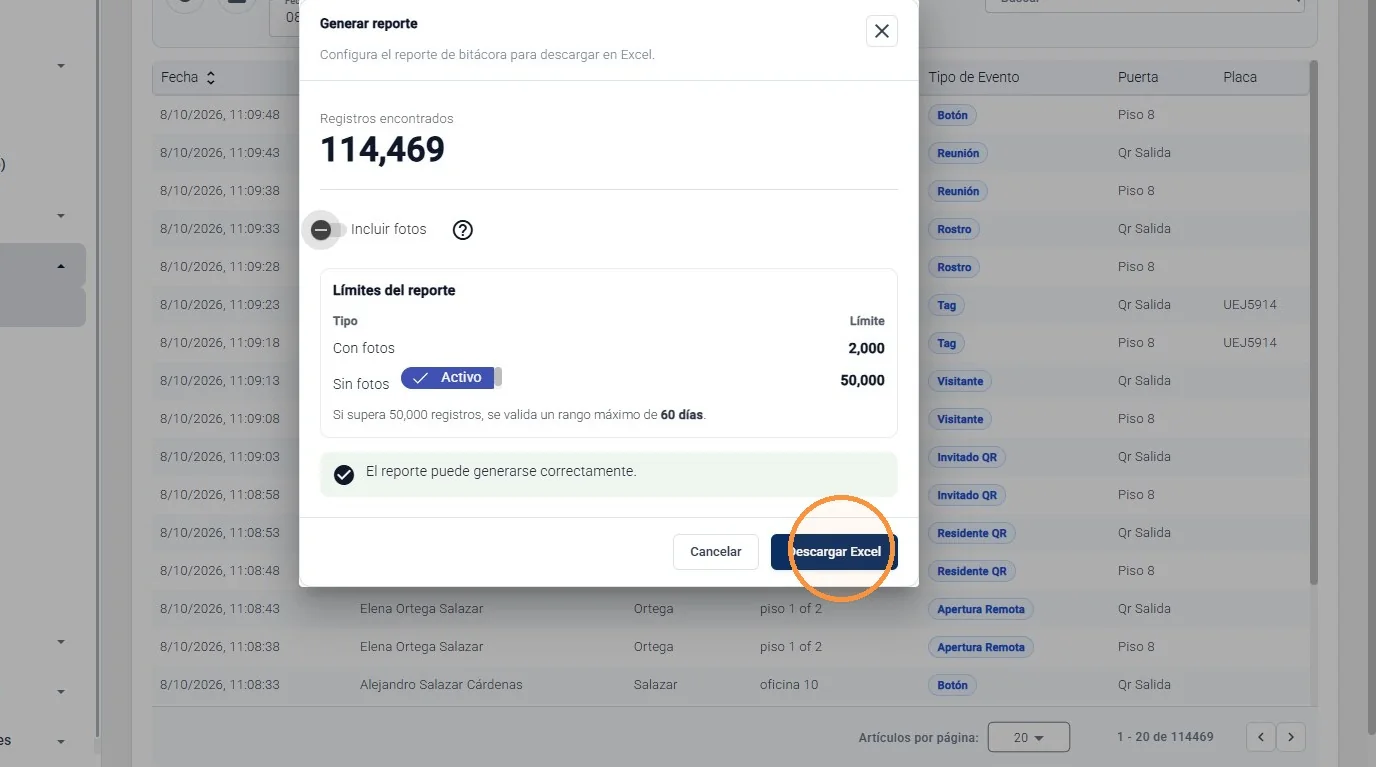Image resolution: width=1376 pixels, height=767 pixels.
Task: Click the Cancelar button
Action: (716, 552)
